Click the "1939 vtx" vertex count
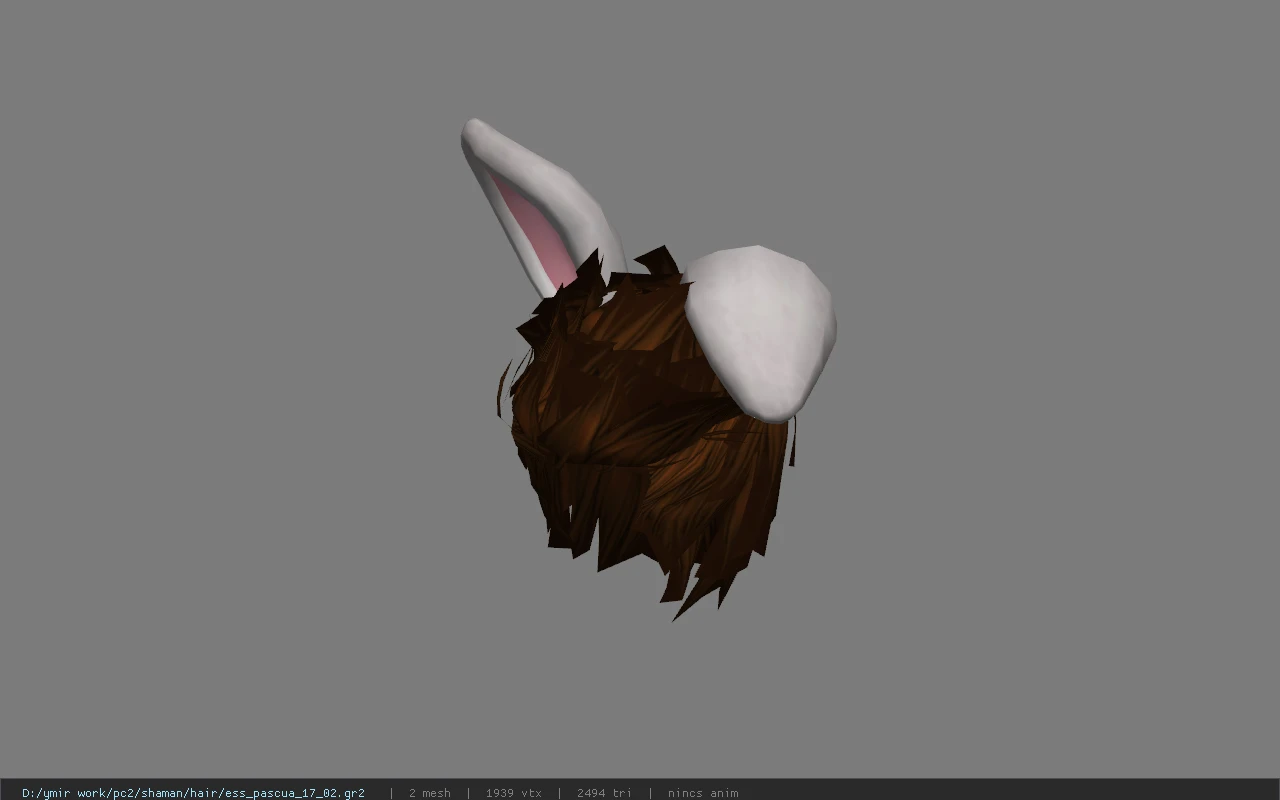 pos(513,793)
